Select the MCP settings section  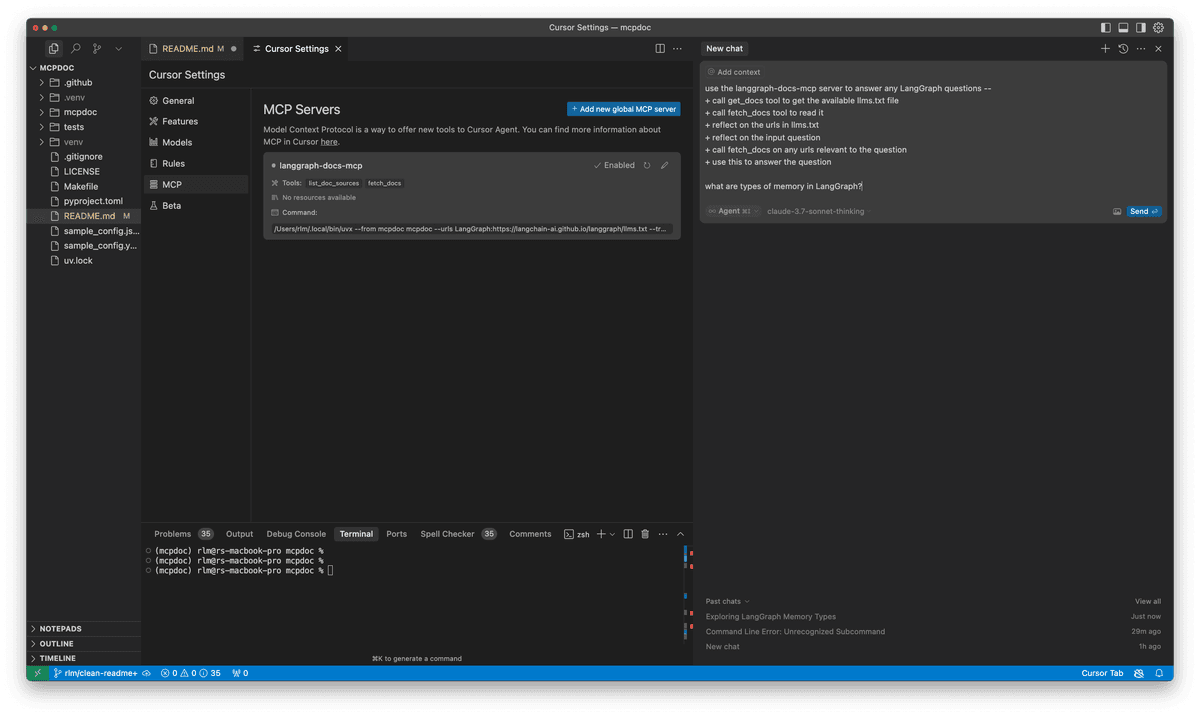tap(196, 185)
